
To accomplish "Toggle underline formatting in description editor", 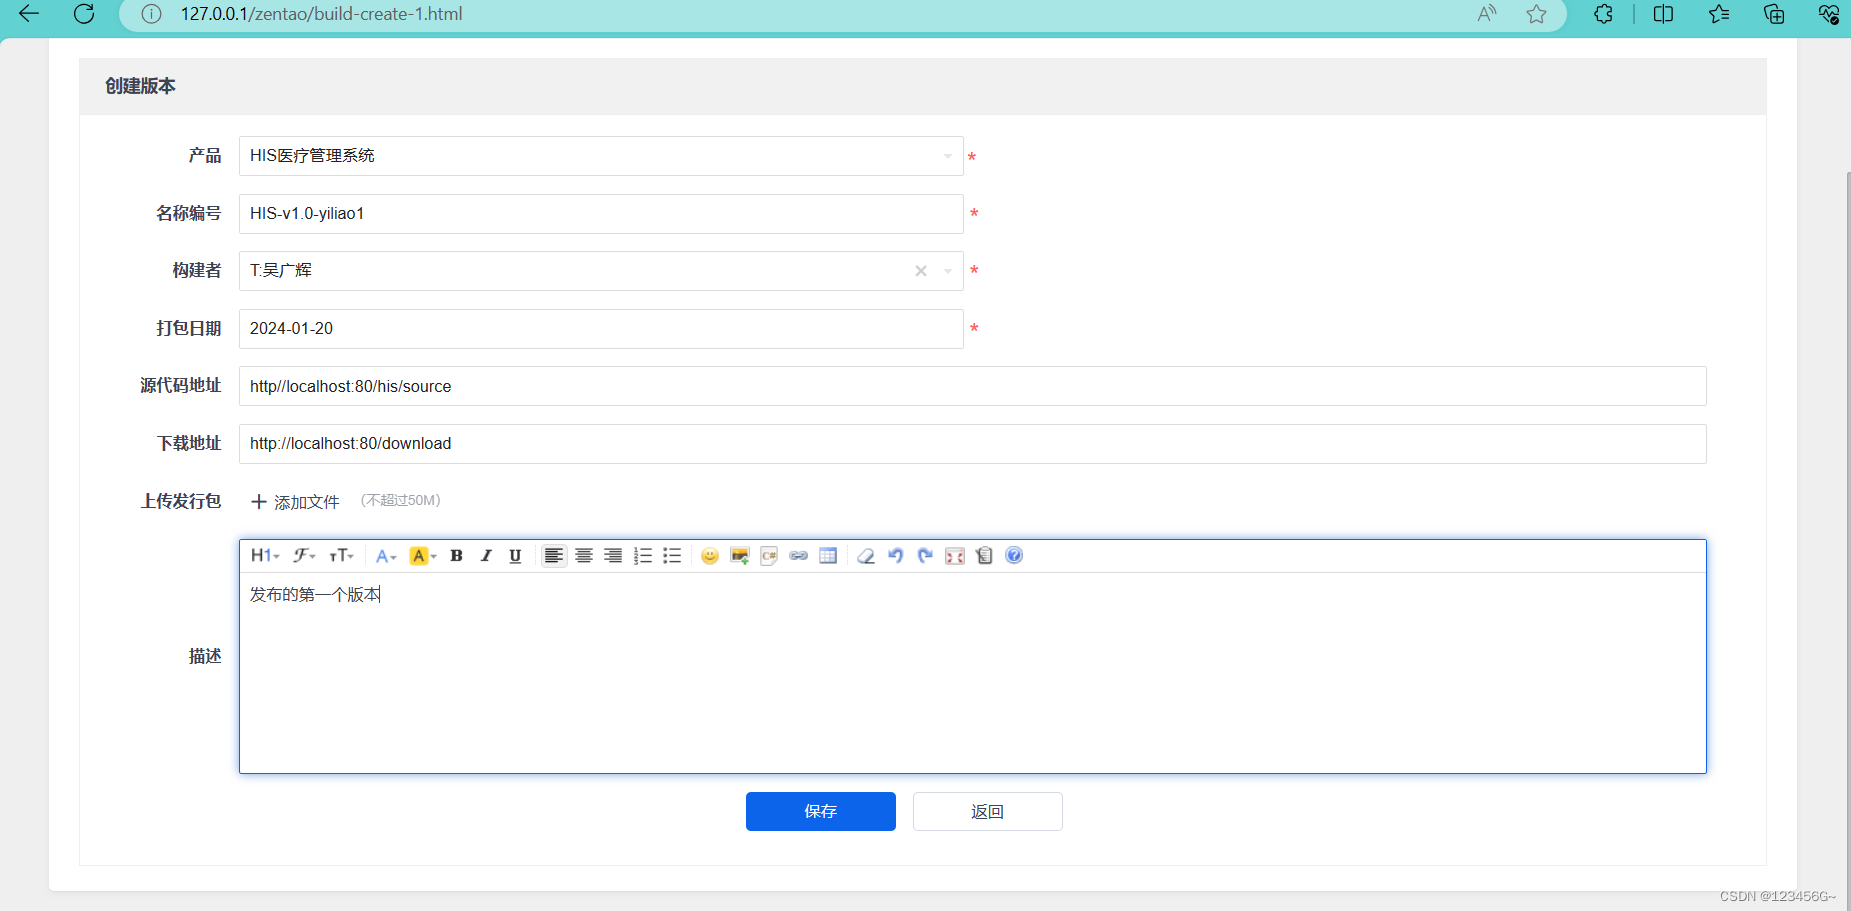I will tap(515, 556).
